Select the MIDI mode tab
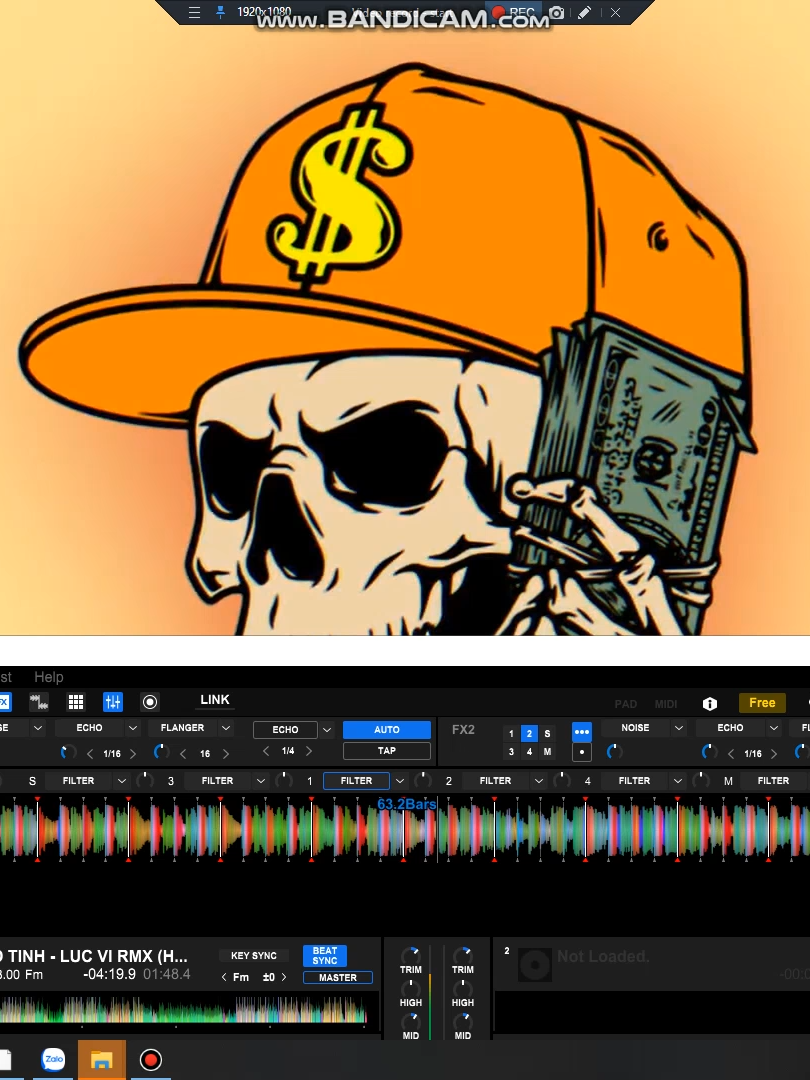The height and width of the screenshot is (1080, 810). point(665,704)
